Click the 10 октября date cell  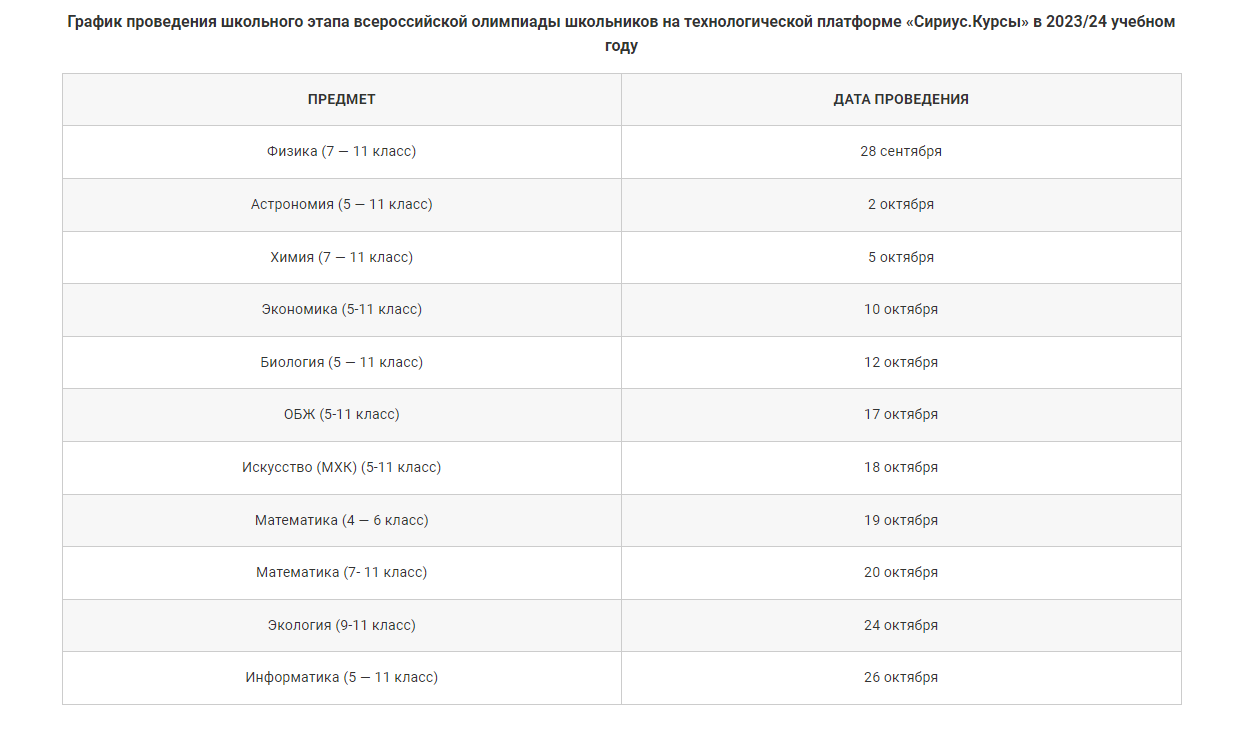click(x=901, y=310)
